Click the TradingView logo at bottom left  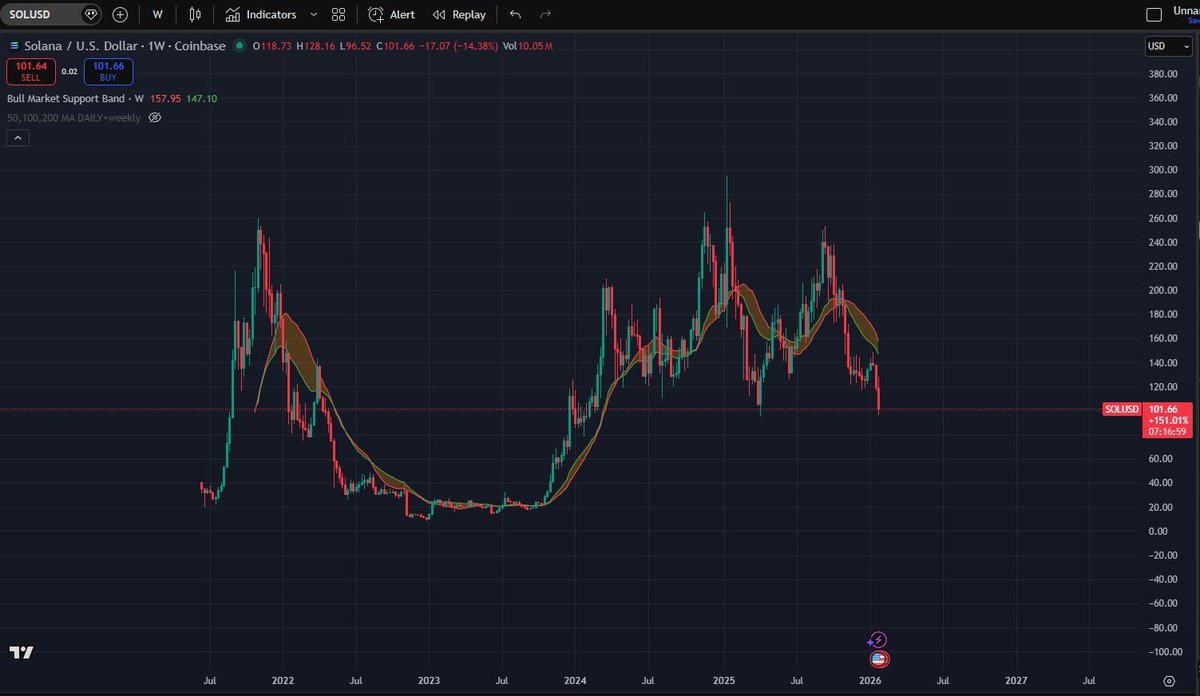(x=21, y=652)
